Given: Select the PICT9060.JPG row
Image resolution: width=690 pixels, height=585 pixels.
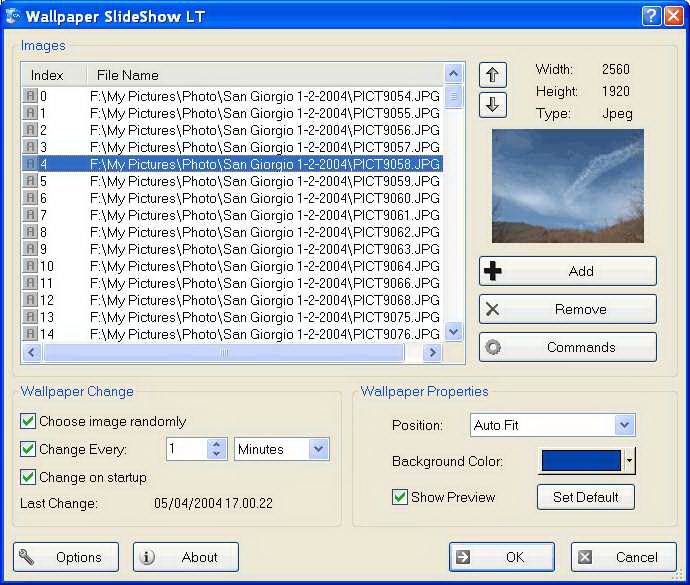Looking at the screenshot, I should tap(232, 198).
